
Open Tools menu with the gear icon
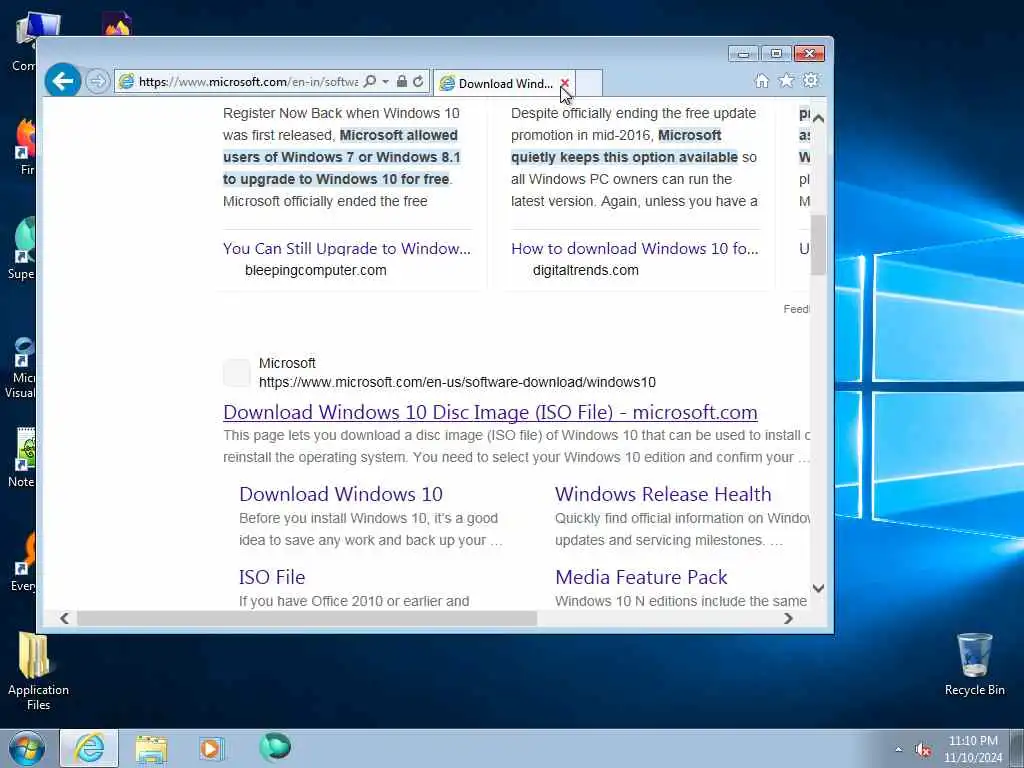click(811, 80)
